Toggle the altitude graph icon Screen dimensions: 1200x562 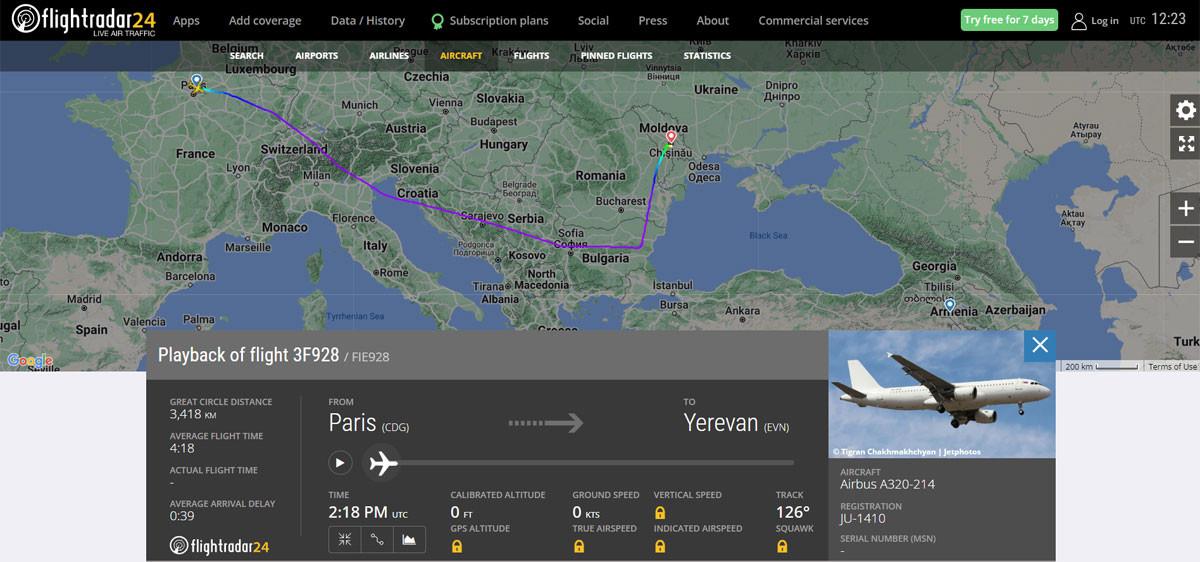[x=409, y=539]
